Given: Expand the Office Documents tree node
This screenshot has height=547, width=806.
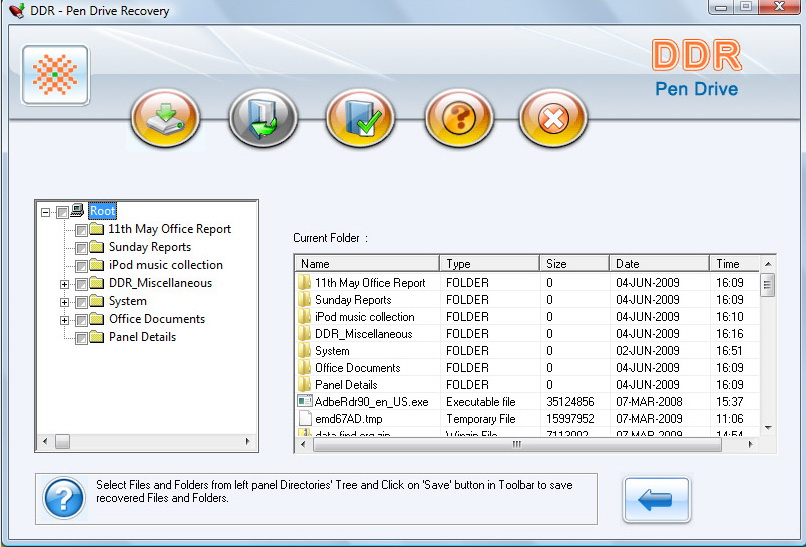Looking at the screenshot, I should point(64,320).
